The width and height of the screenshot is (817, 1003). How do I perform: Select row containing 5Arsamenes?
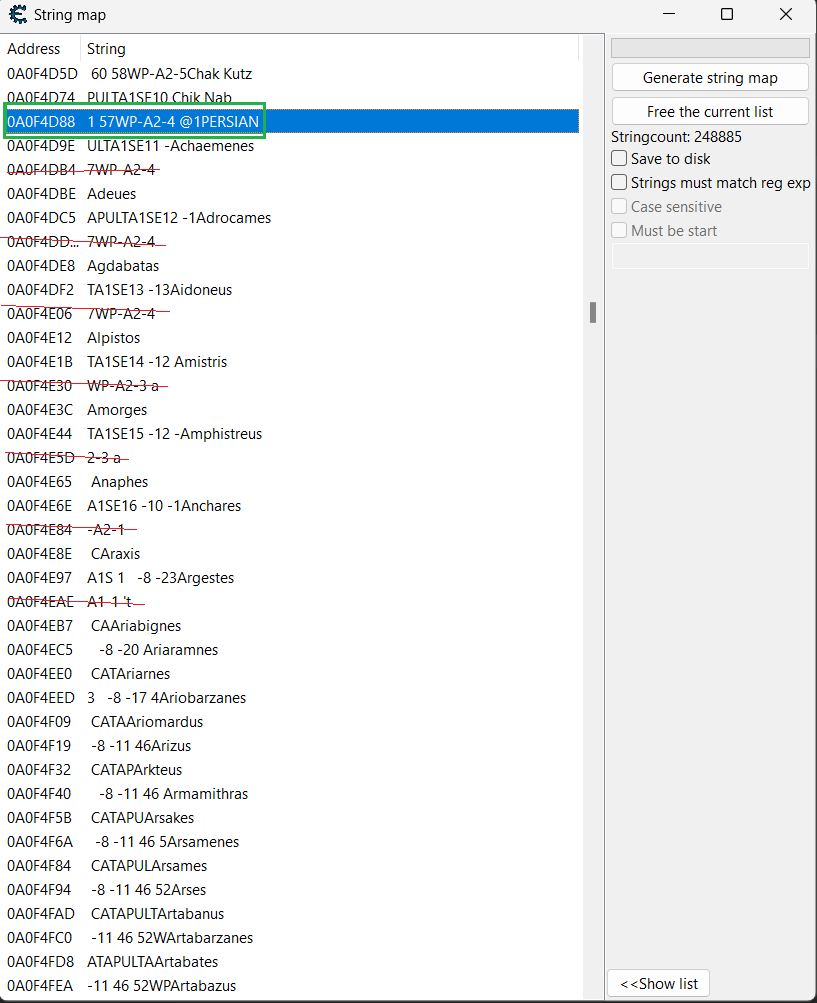click(x=290, y=841)
